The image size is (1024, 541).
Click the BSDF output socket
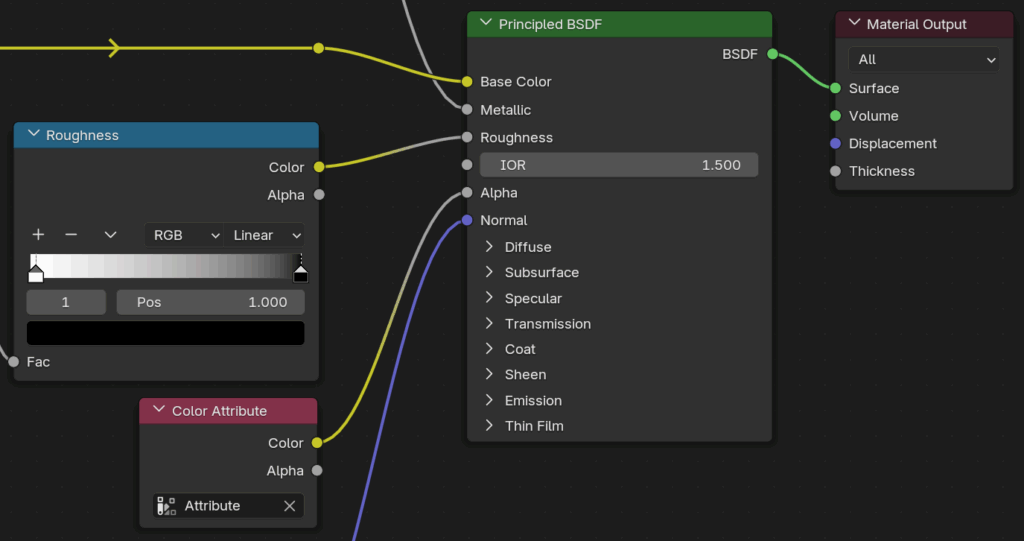772,54
